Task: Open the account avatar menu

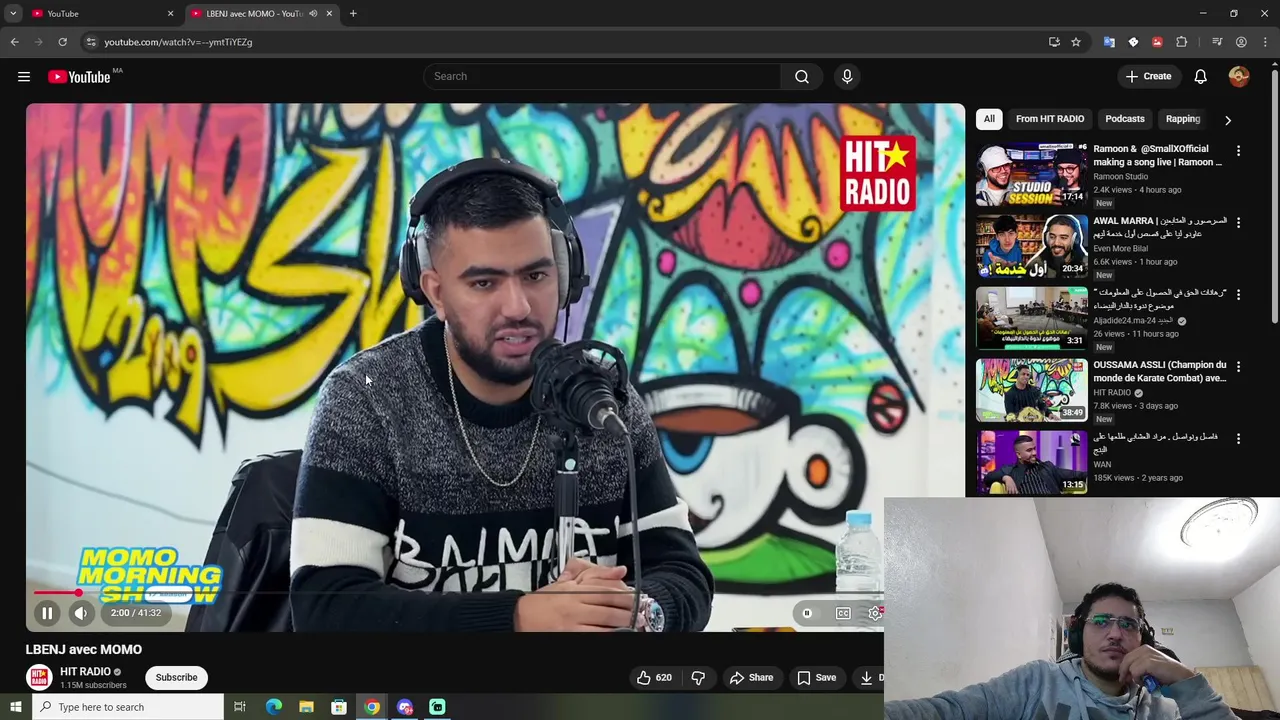Action: [x=1239, y=76]
